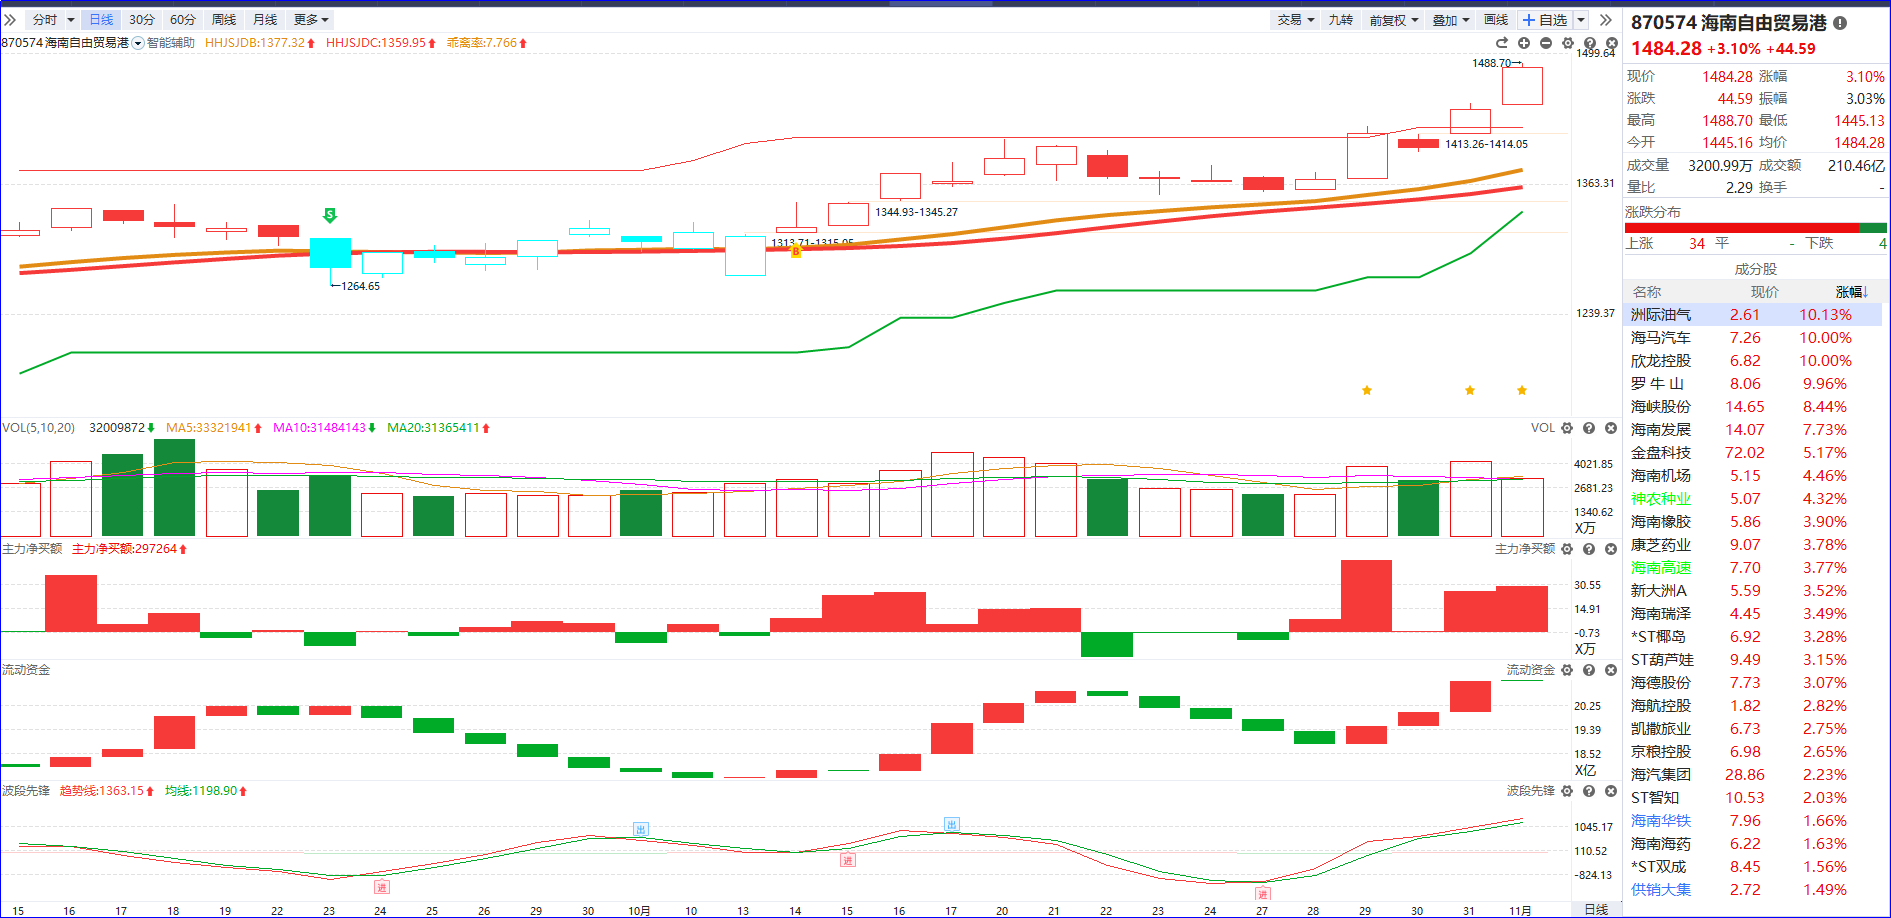Viewport: 1891px width, 918px height.
Task: Toggle 九转 indicator on chart
Action: point(1340,20)
